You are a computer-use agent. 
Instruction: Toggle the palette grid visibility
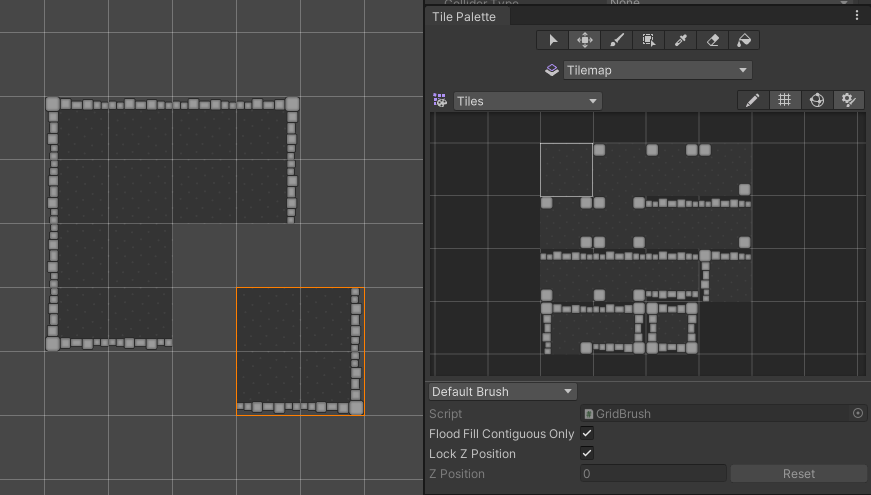tap(785, 100)
